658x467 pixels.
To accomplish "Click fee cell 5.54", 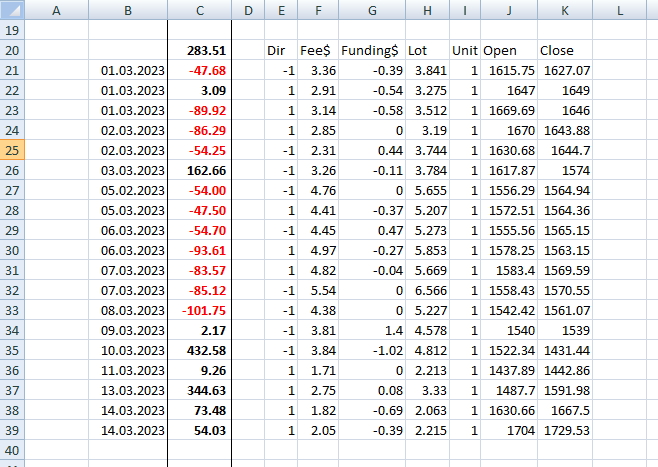I will coord(318,290).
